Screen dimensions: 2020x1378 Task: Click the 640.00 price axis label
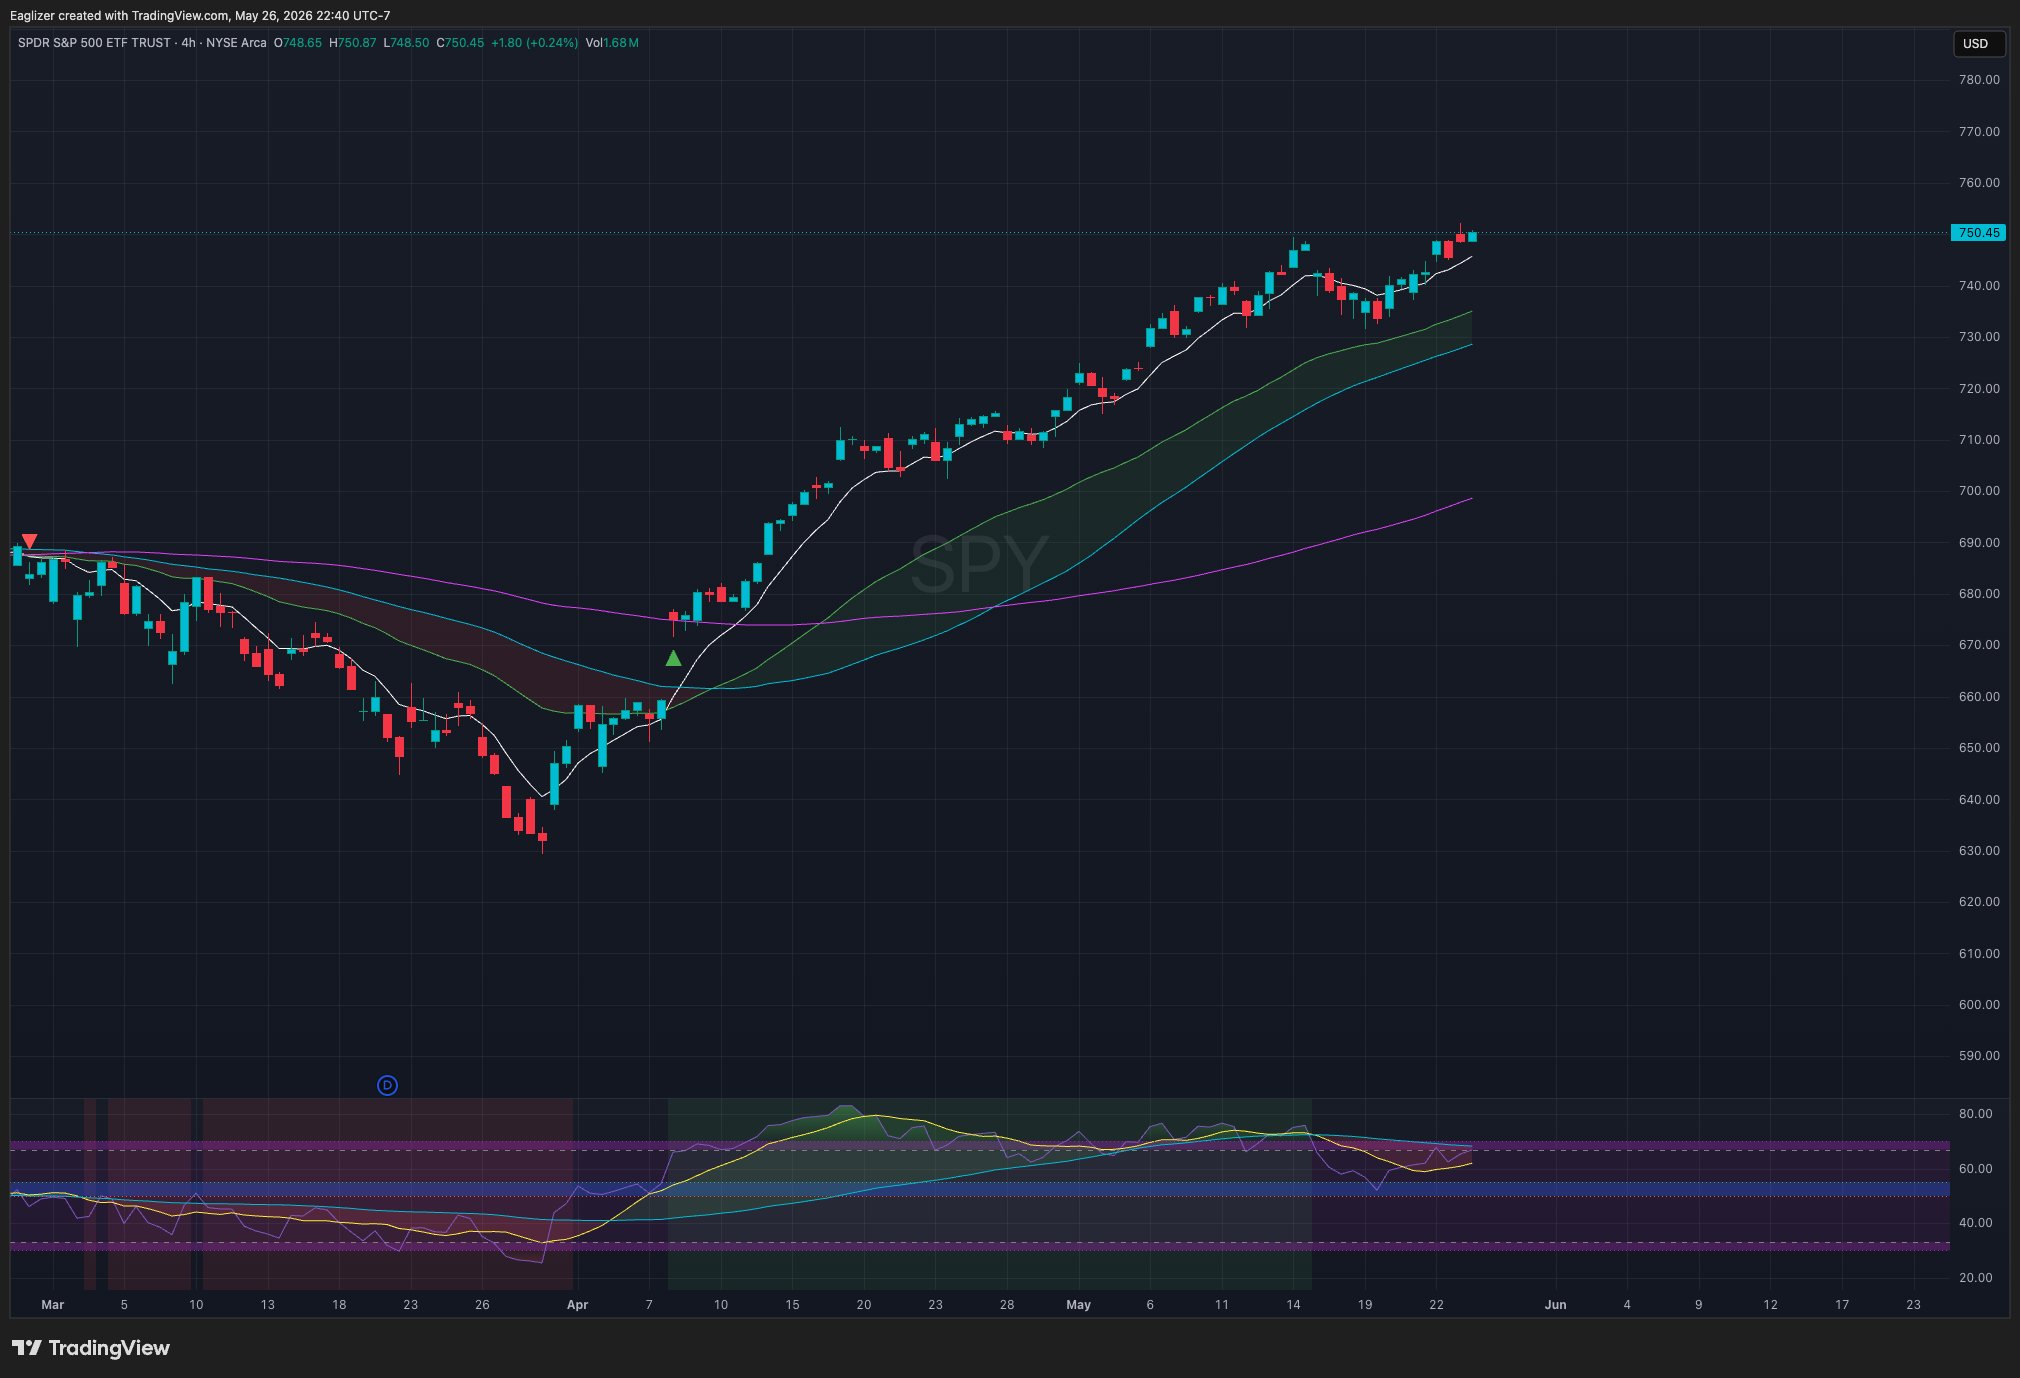coord(1979,800)
